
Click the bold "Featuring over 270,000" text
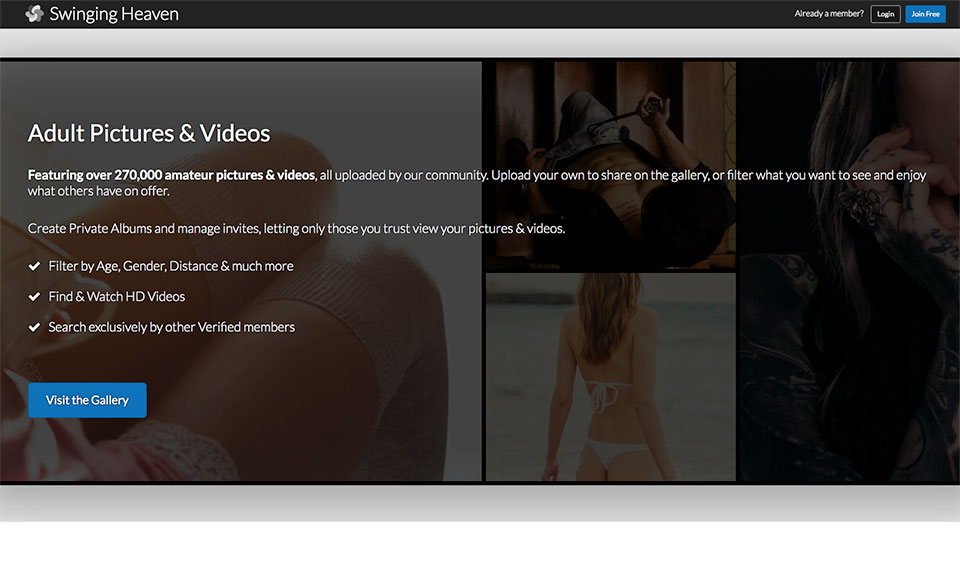pyautogui.click(x=171, y=175)
